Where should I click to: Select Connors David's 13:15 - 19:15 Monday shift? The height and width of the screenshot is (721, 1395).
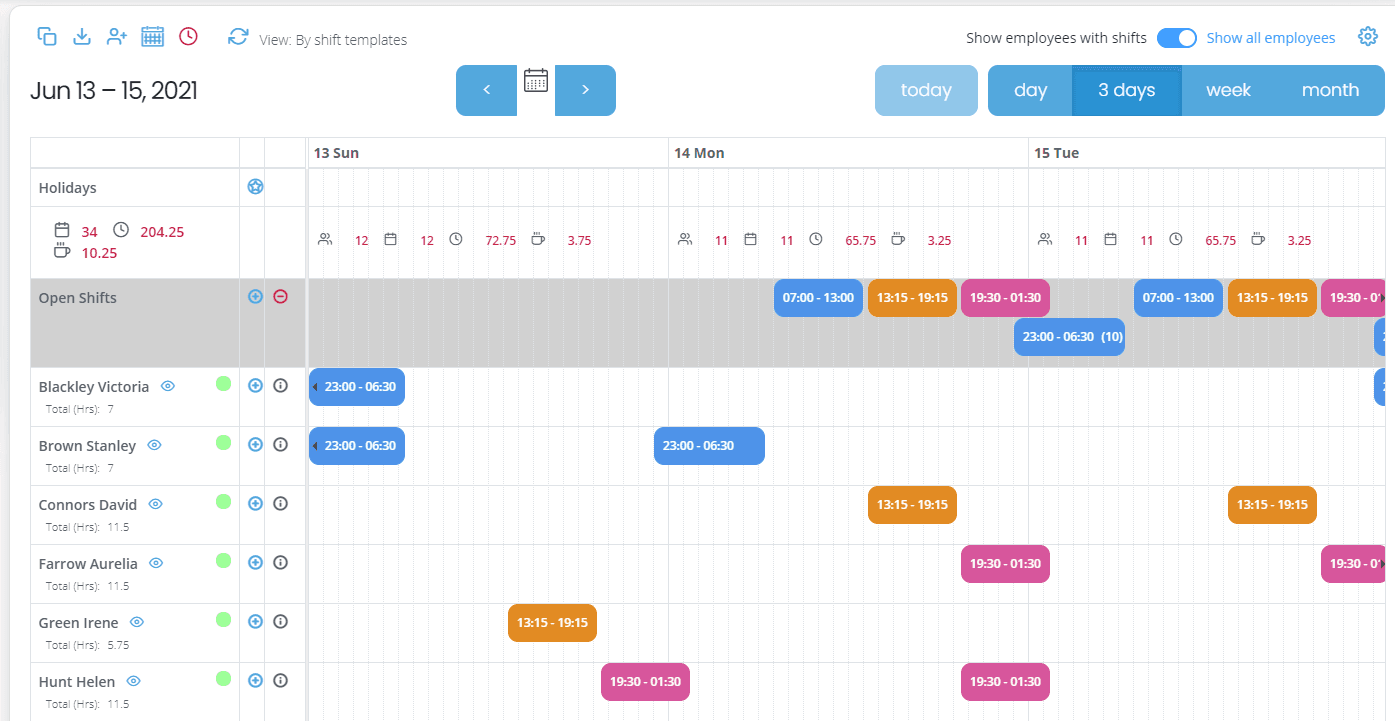tap(912, 505)
